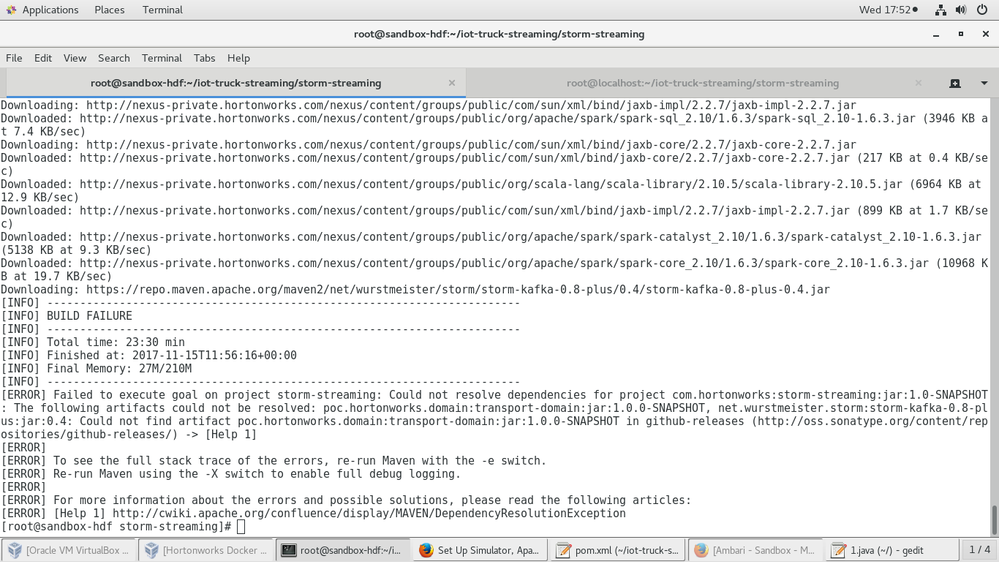This screenshot has height=562, width=999.
Task: Click the gedit icon for 1.java
Action: [838, 550]
